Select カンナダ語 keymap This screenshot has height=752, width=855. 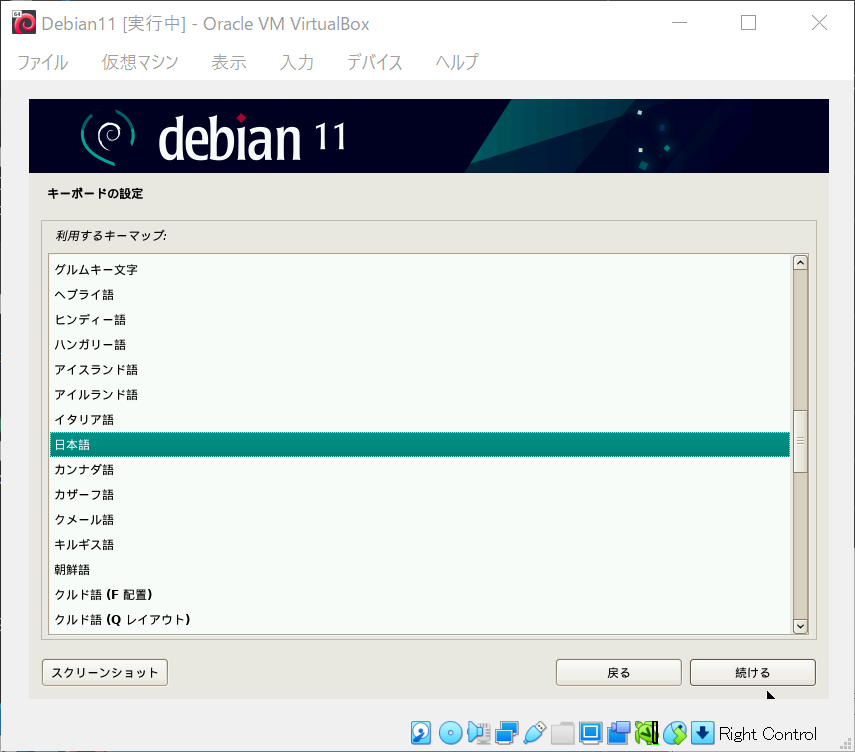click(420, 470)
